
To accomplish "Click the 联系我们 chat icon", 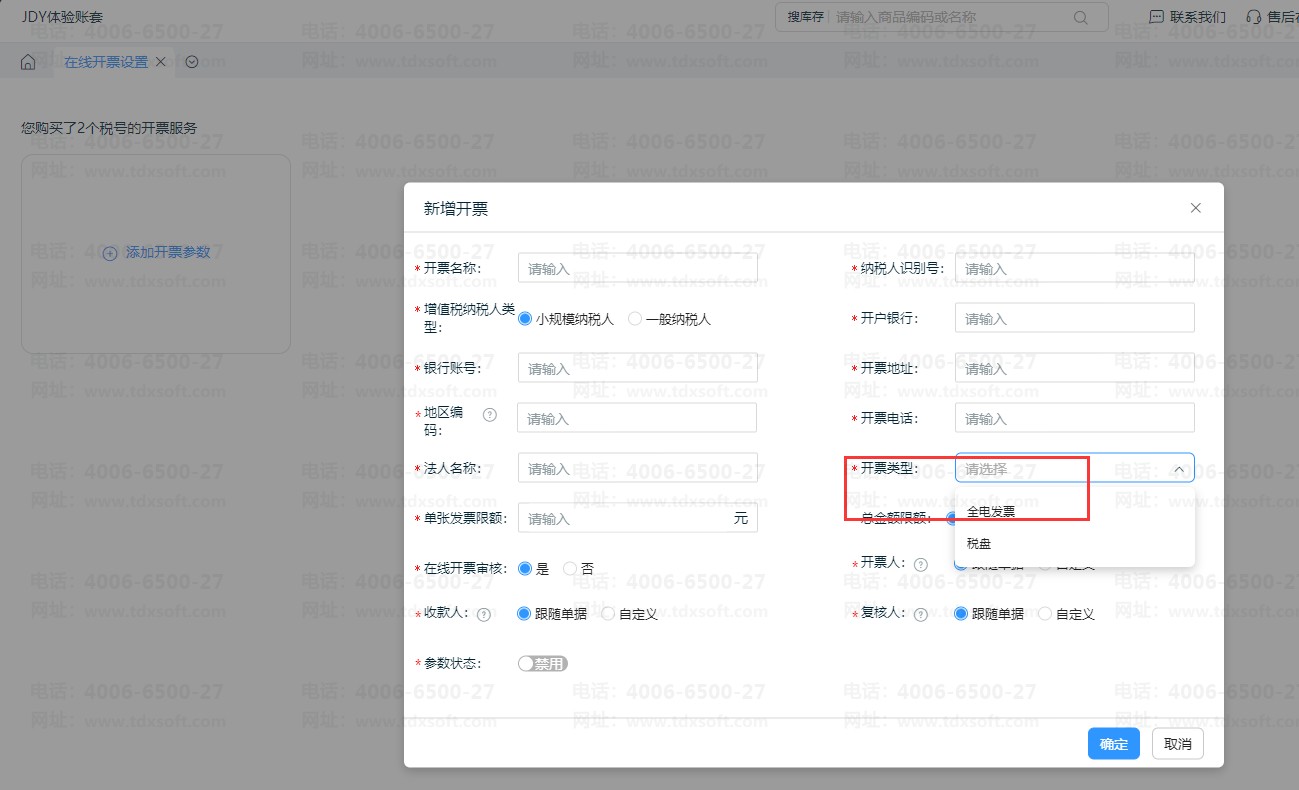I will tap(1156, 17).
